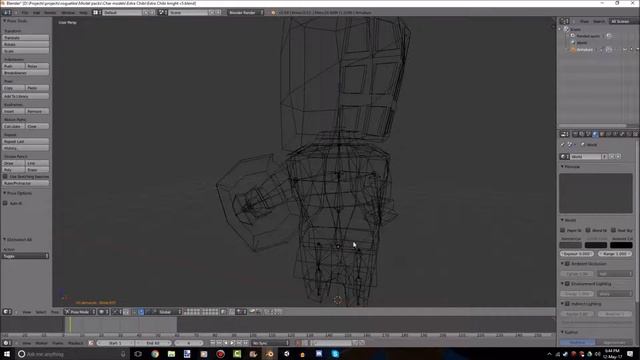Viewport: 640px width, 360px height.
Task: Open the File menu
Action: (25, 13)
